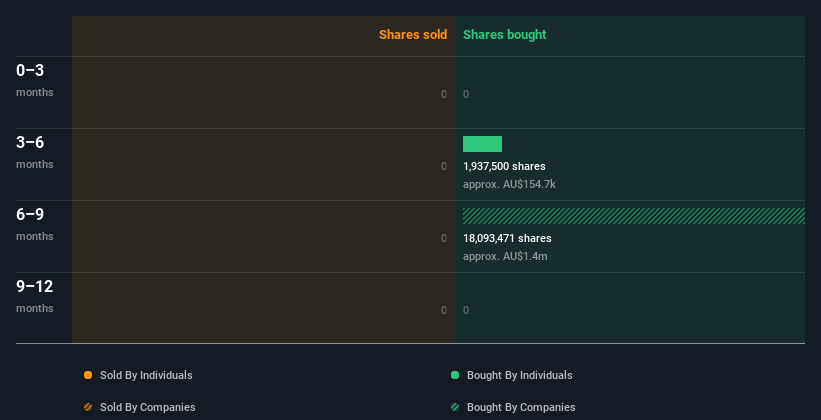Click the 9–12 months row label
Screen dimensions: 821x420
[x=35, y=296]
